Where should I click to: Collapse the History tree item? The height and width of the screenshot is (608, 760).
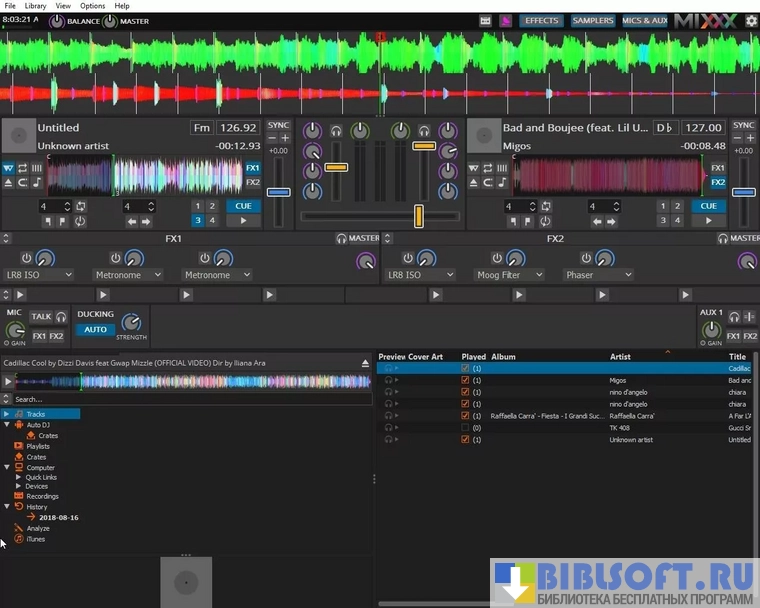pos(7,507)
